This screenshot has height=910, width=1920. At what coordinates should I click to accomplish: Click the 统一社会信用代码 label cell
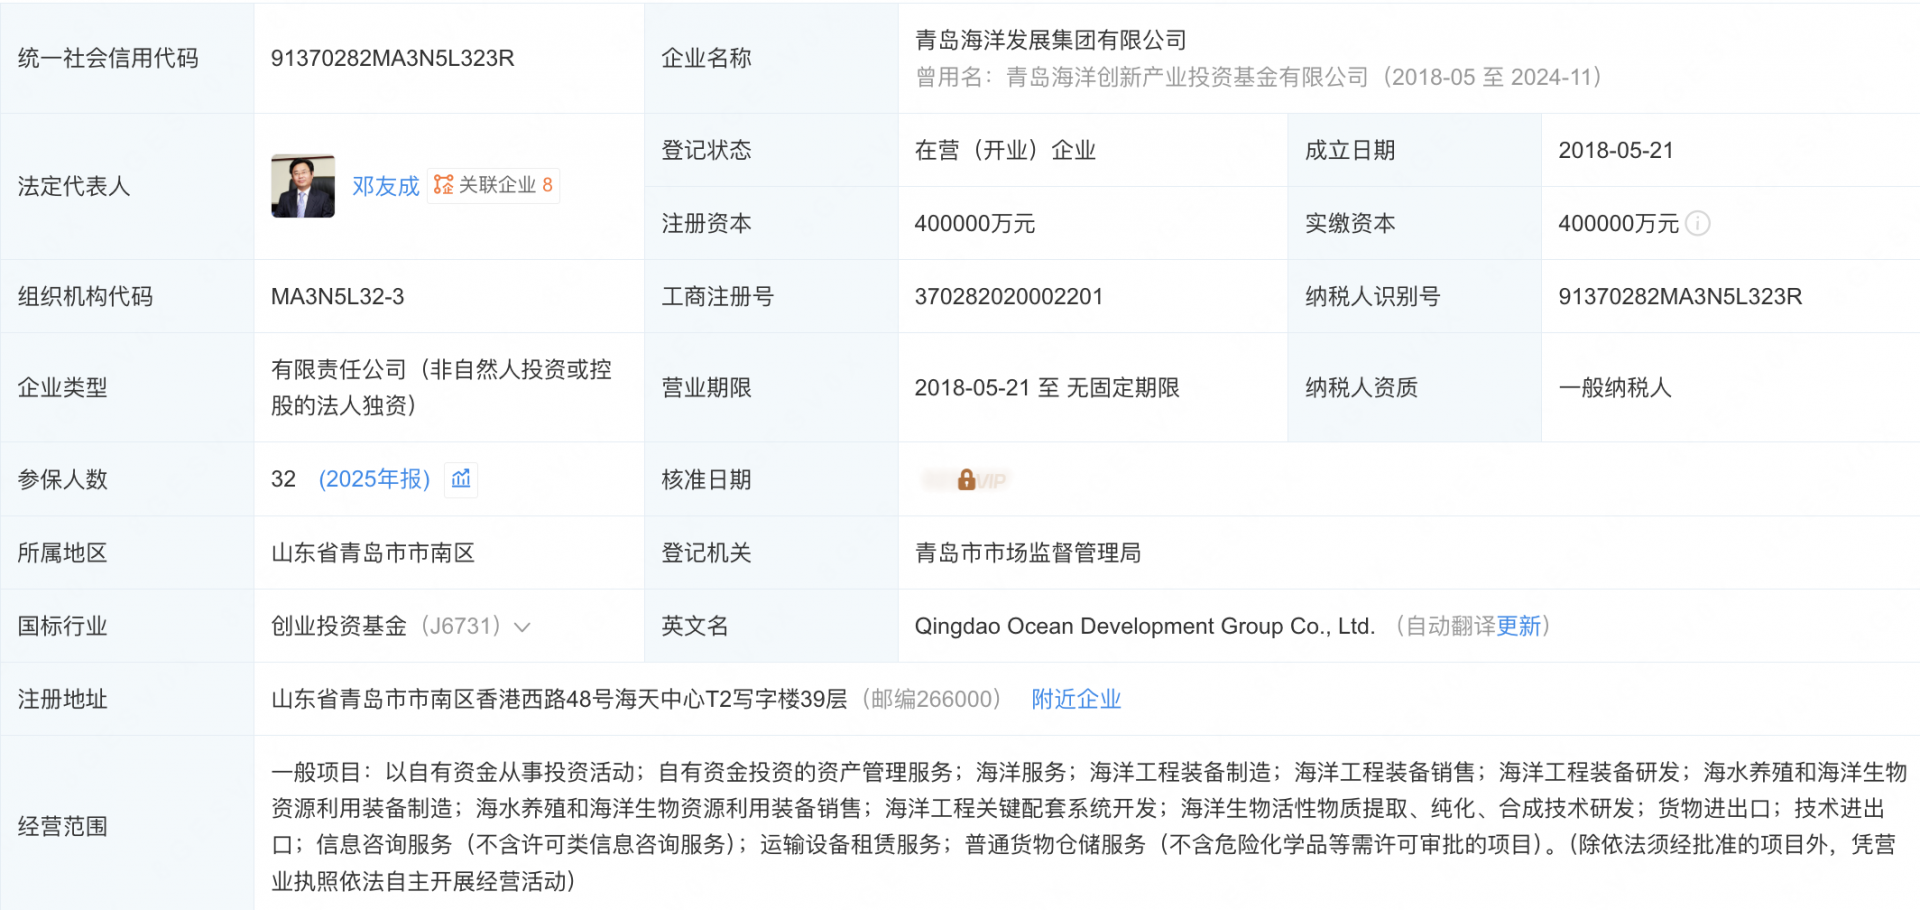coord(127,58)
